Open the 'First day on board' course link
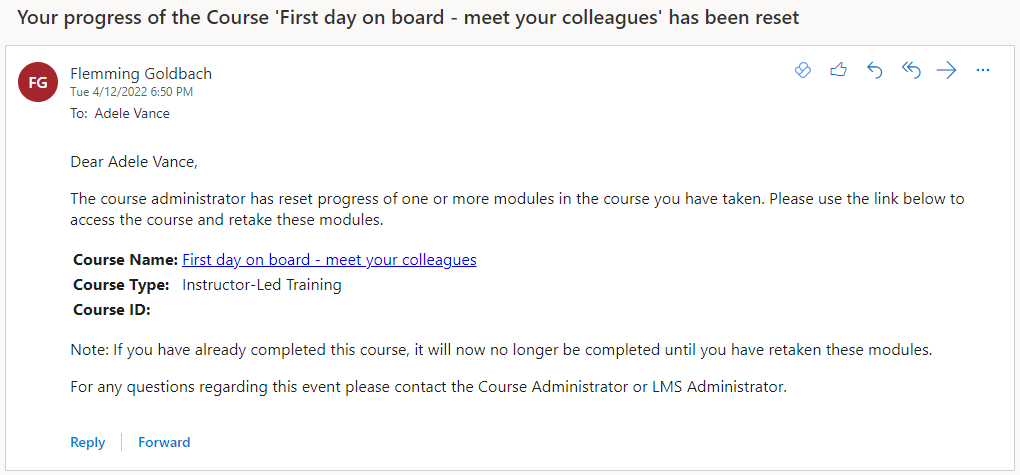 click(329, 260)
